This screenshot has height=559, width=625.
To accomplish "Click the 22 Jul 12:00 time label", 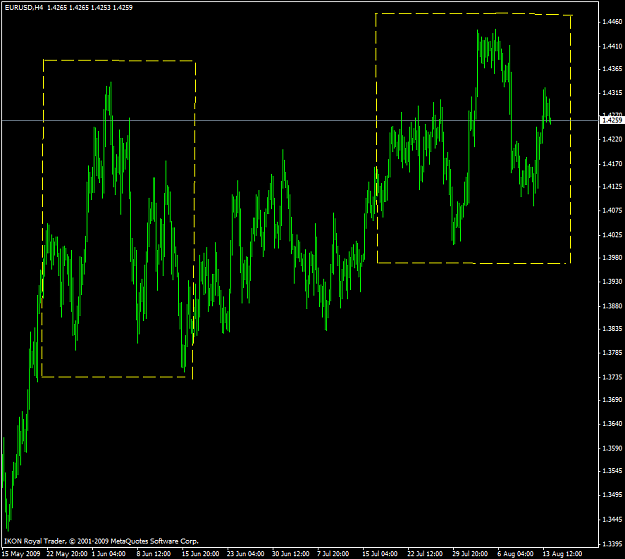I will click(x=425, y=554).
